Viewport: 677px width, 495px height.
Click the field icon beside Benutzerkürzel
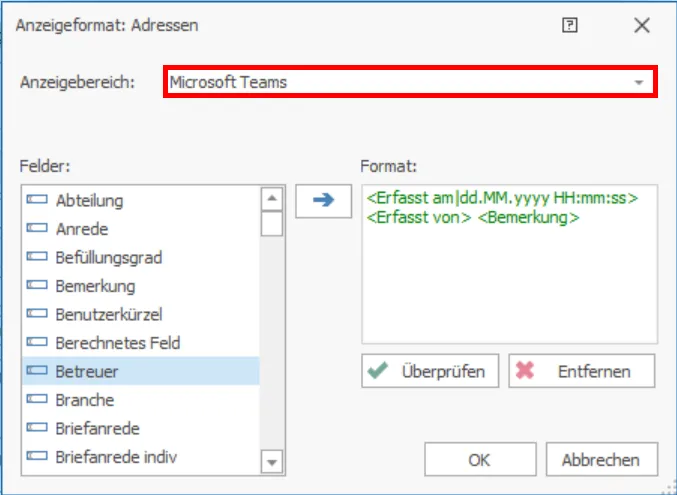[37, 314]
